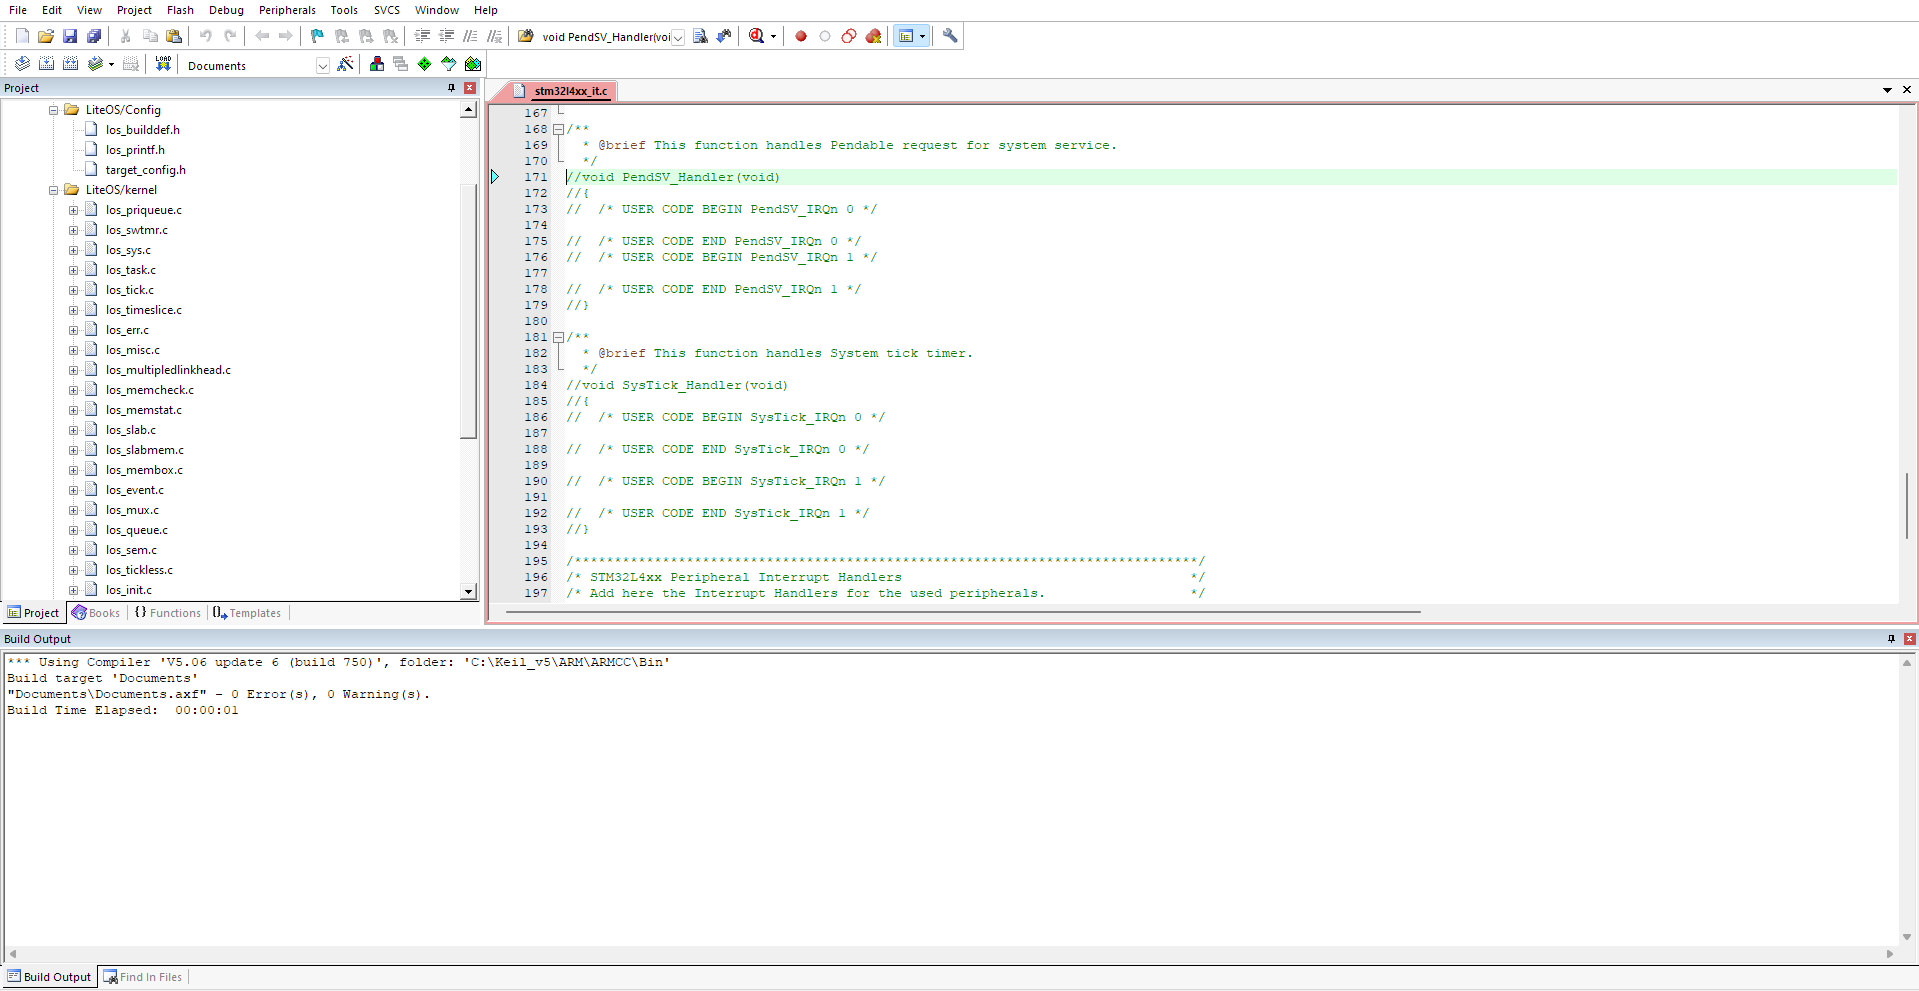Expand the los_task.c tree node

tap(73, 270)
